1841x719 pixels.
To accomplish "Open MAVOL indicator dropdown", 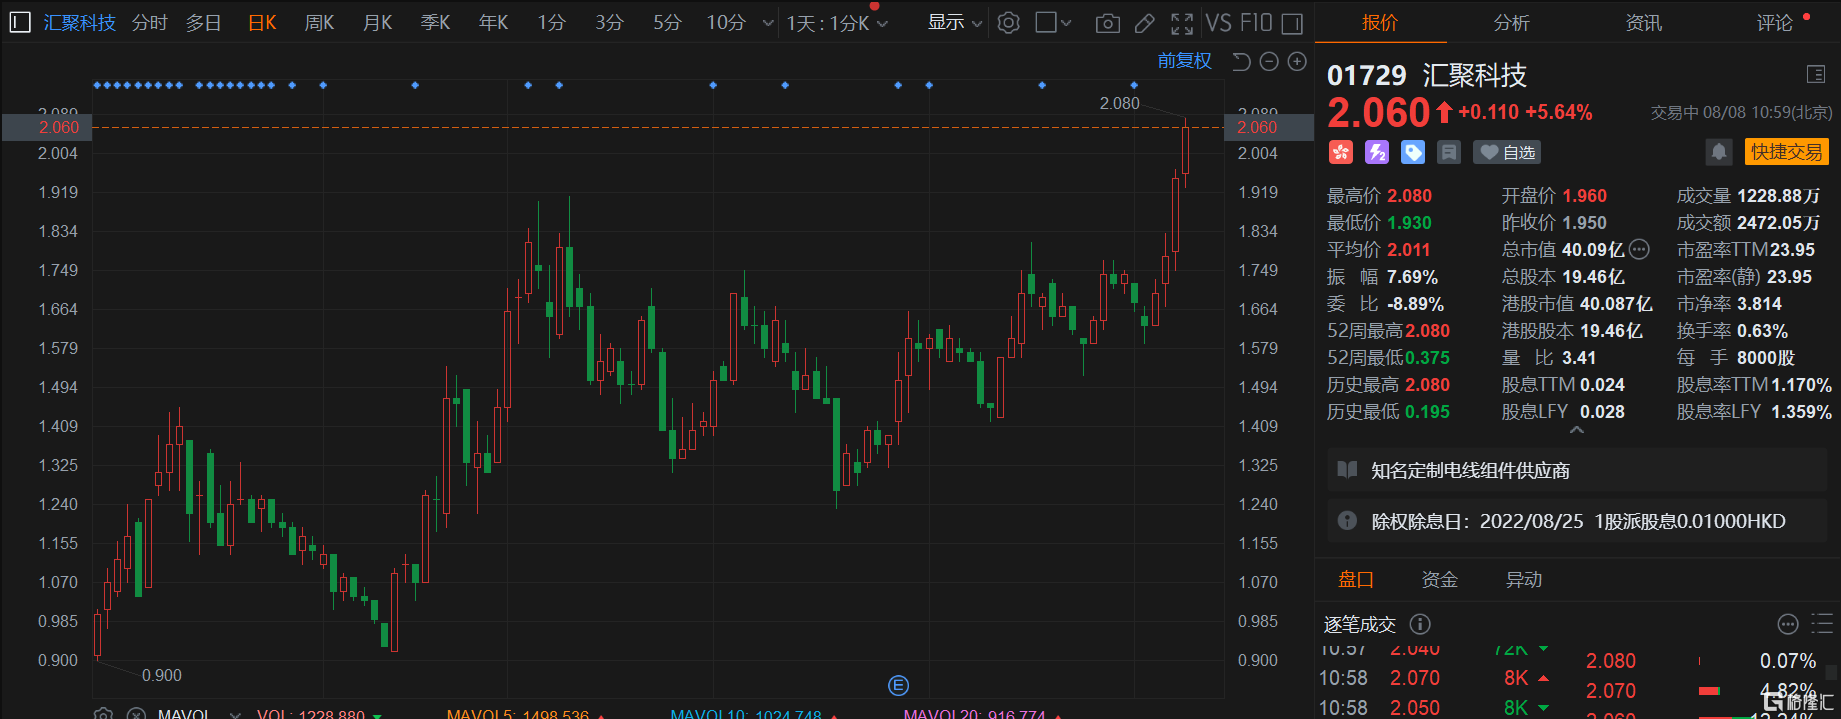I will click(x=236, y=714).
